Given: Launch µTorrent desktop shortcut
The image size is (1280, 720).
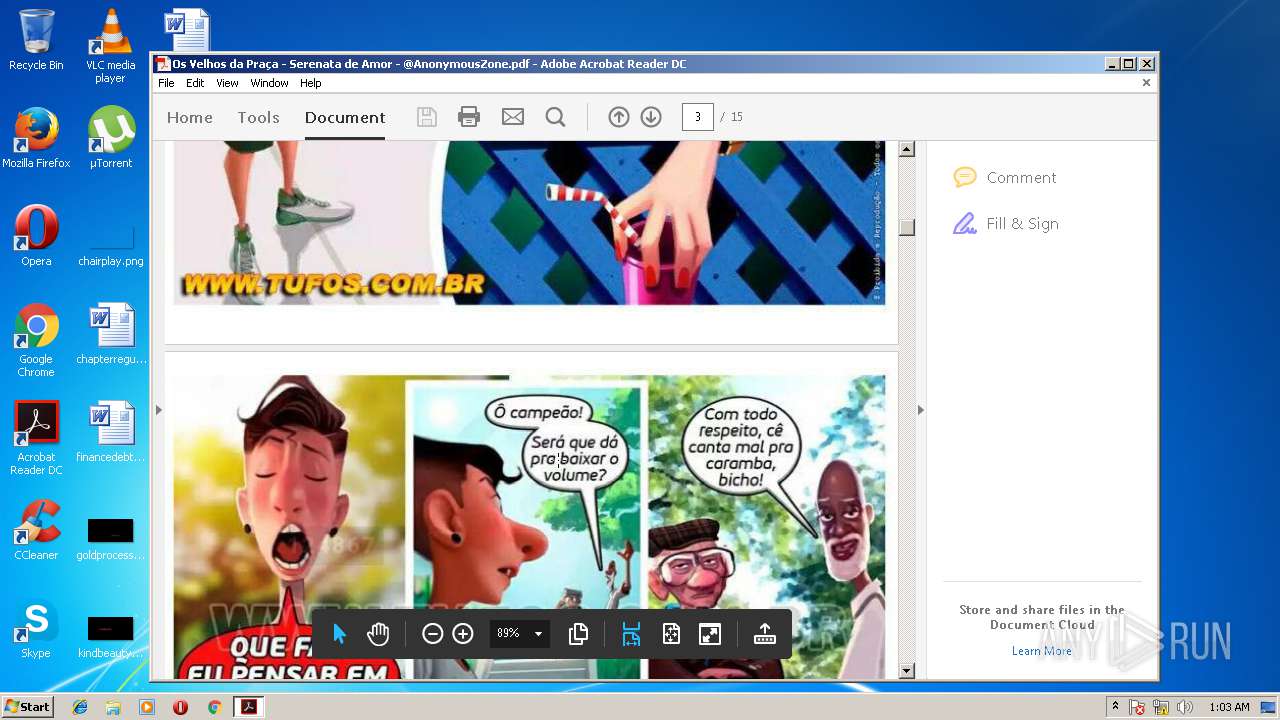Looking at the screenshot, I should pyautogui.click(x=111, y=138).
